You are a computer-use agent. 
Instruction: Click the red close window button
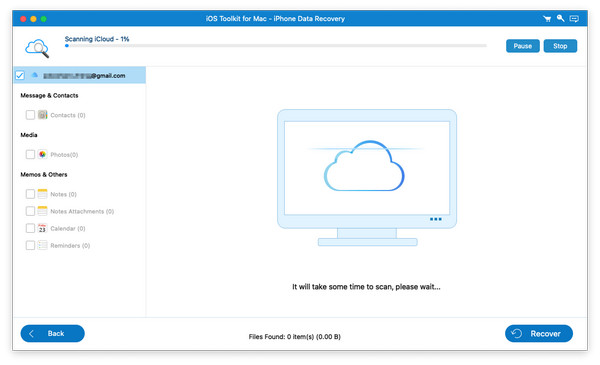click(x=23, y=19)
